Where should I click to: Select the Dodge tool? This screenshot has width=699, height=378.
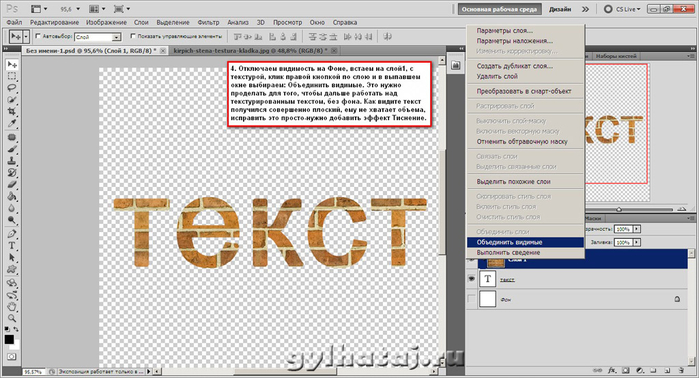[12, 219]
